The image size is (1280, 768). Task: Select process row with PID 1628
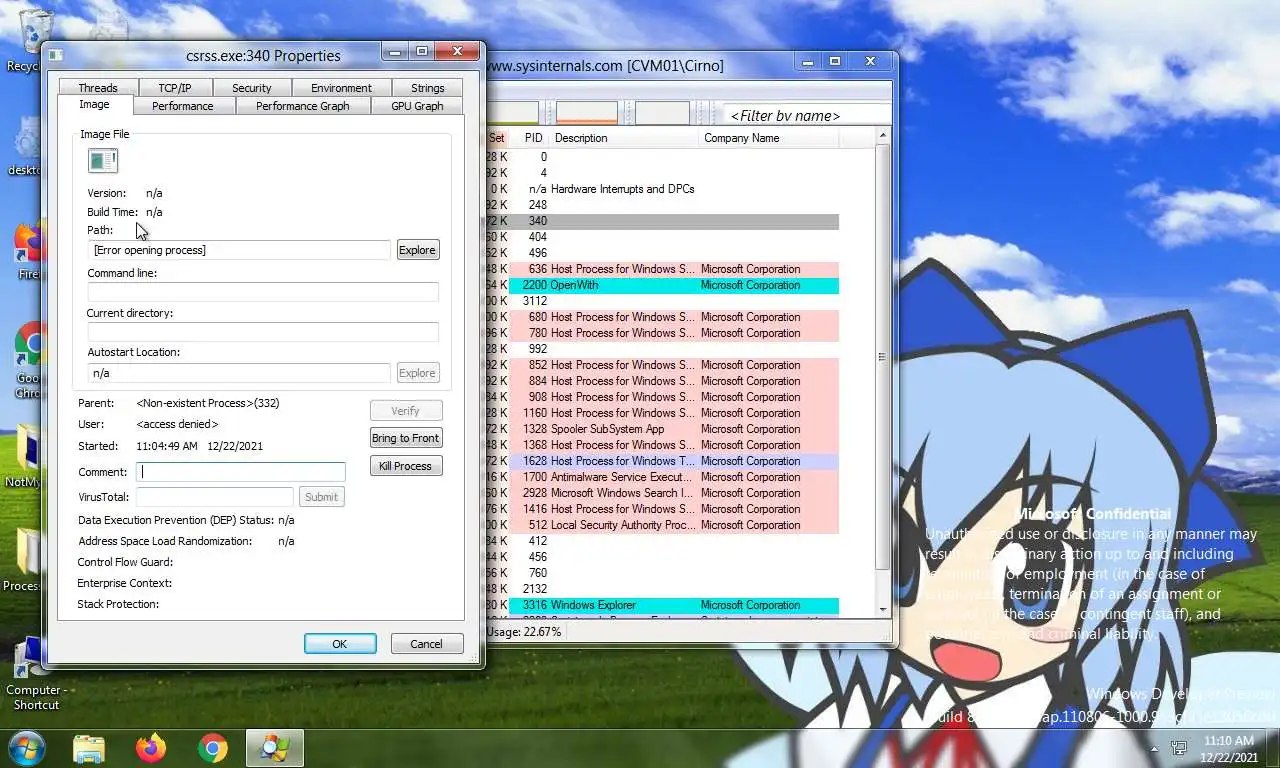[663, 461]
